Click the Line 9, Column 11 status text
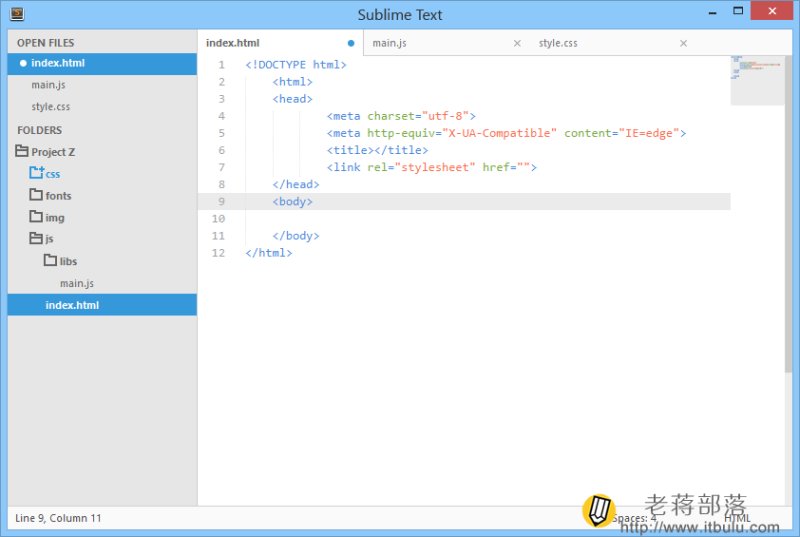The image size is (800, 537). [x=58, y=518]
